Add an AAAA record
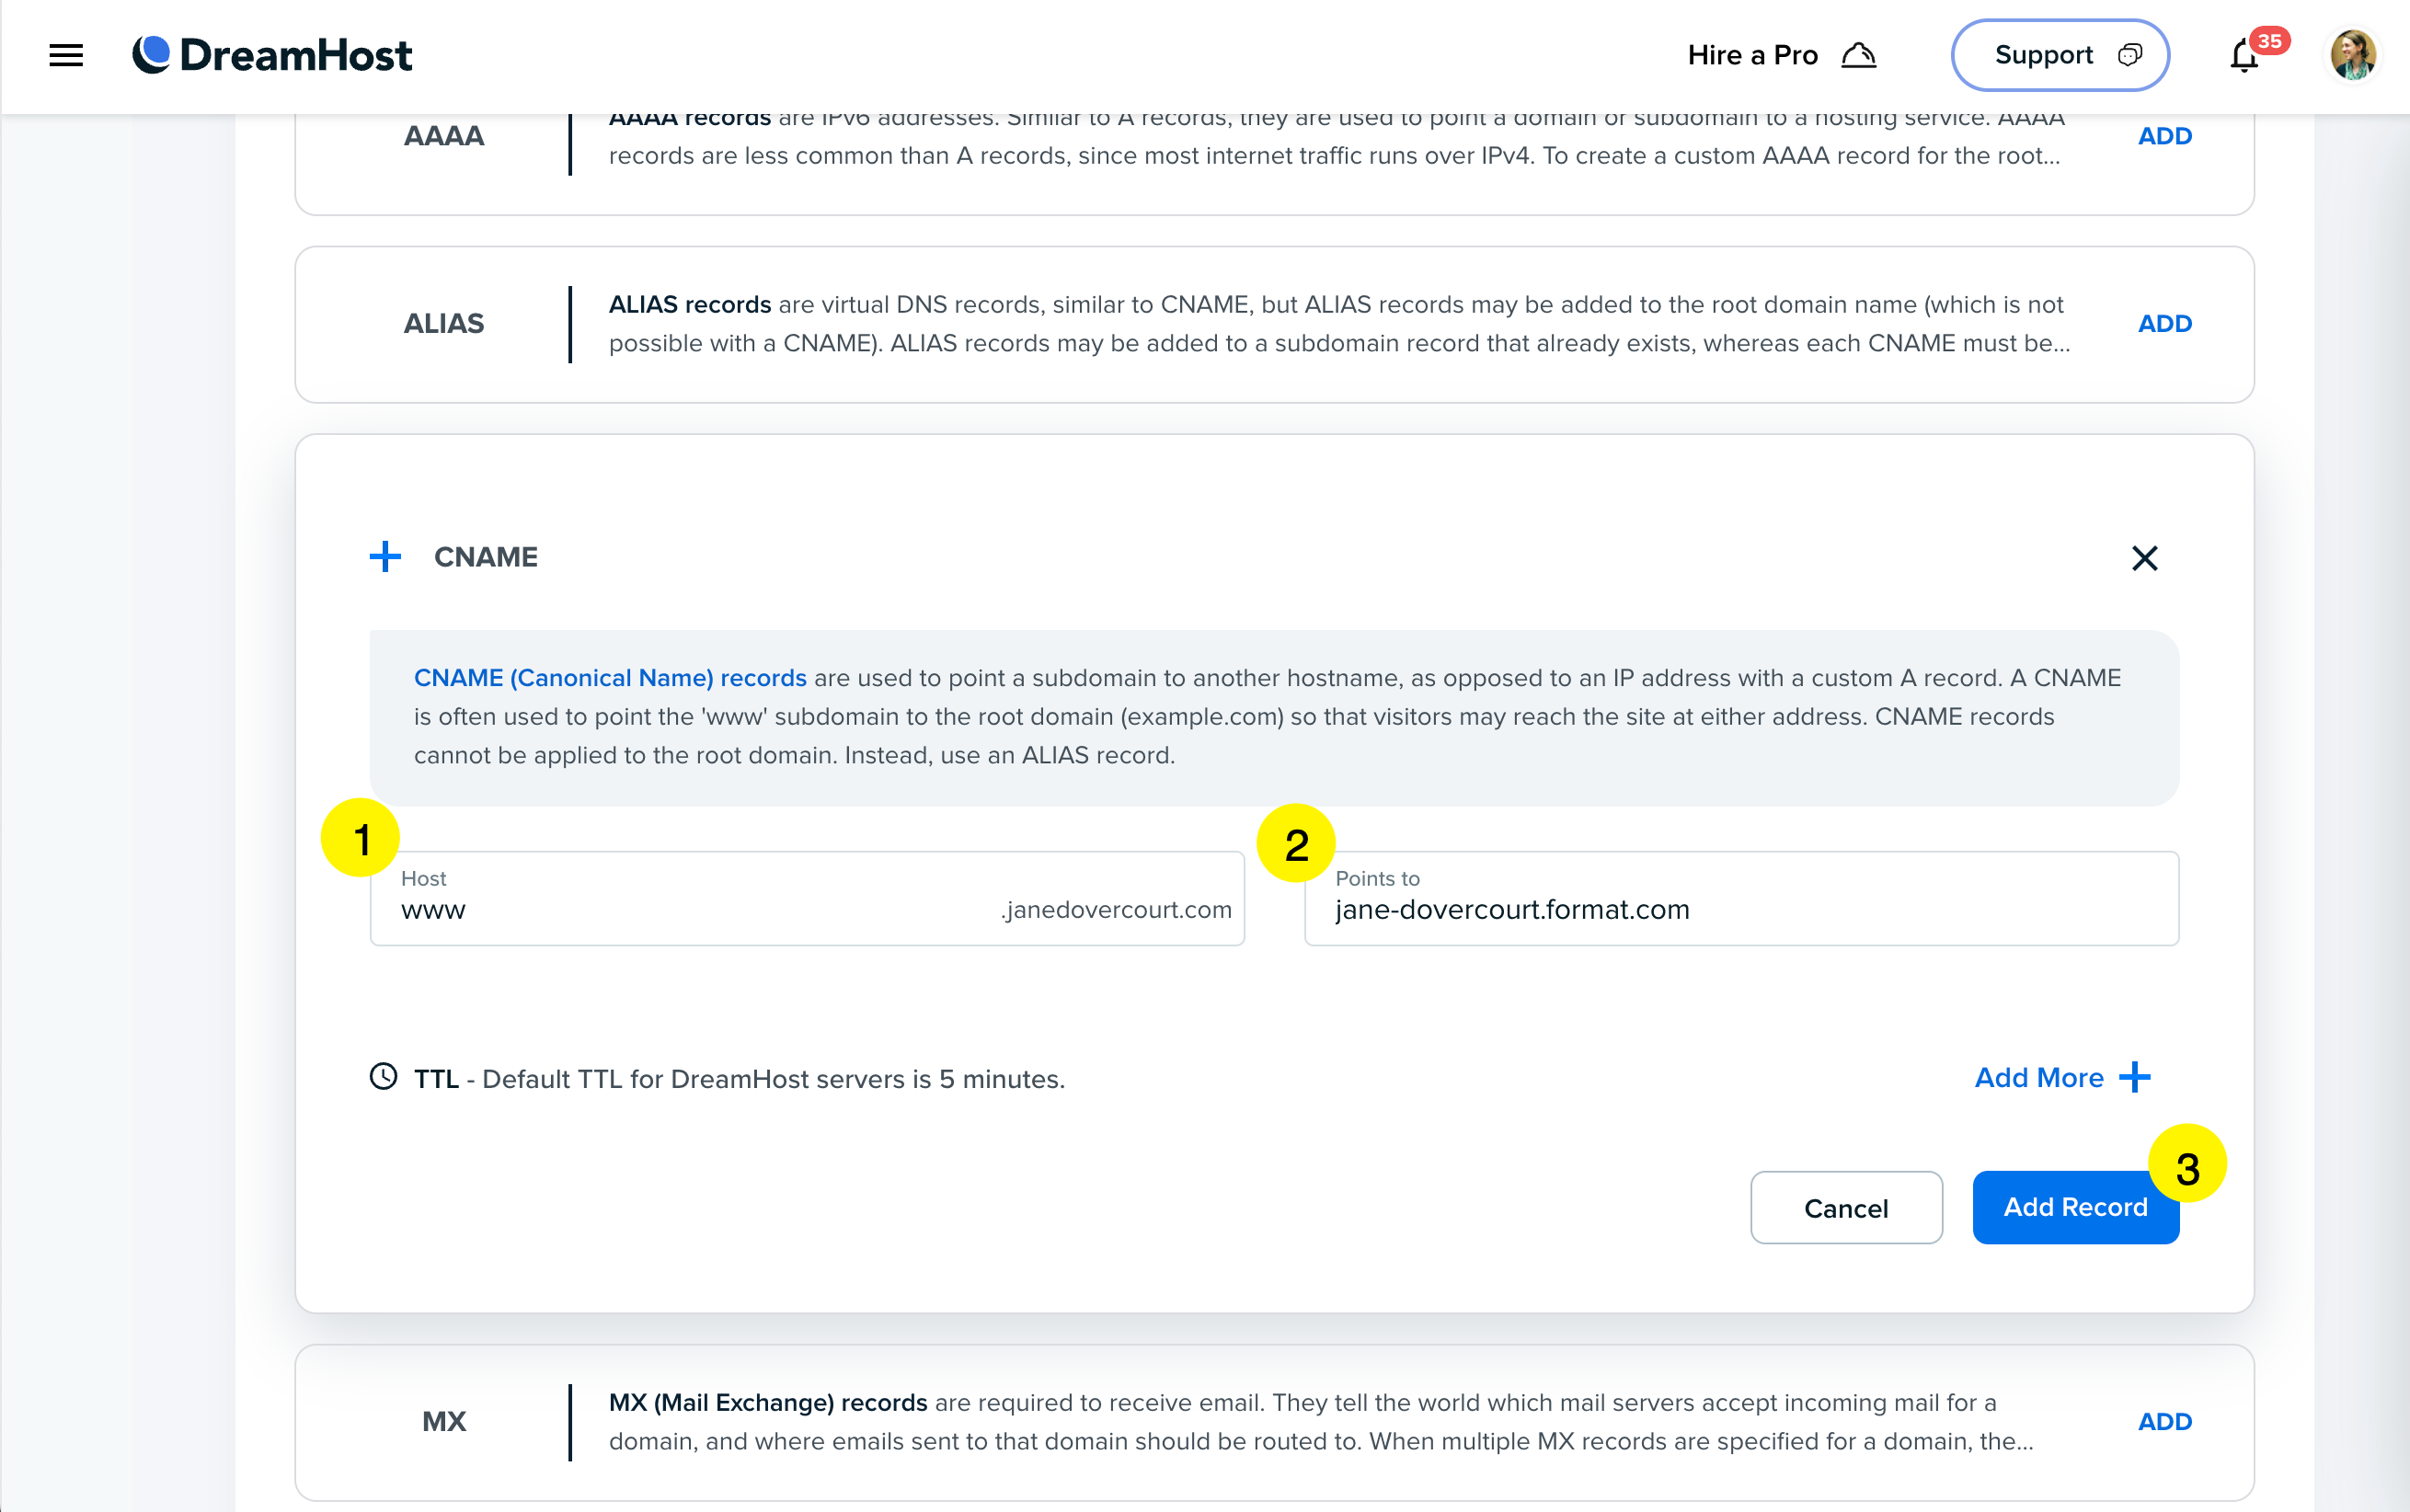Image resolution: width=2410 pixels, height=1512 pixels. coord(2164,136)
